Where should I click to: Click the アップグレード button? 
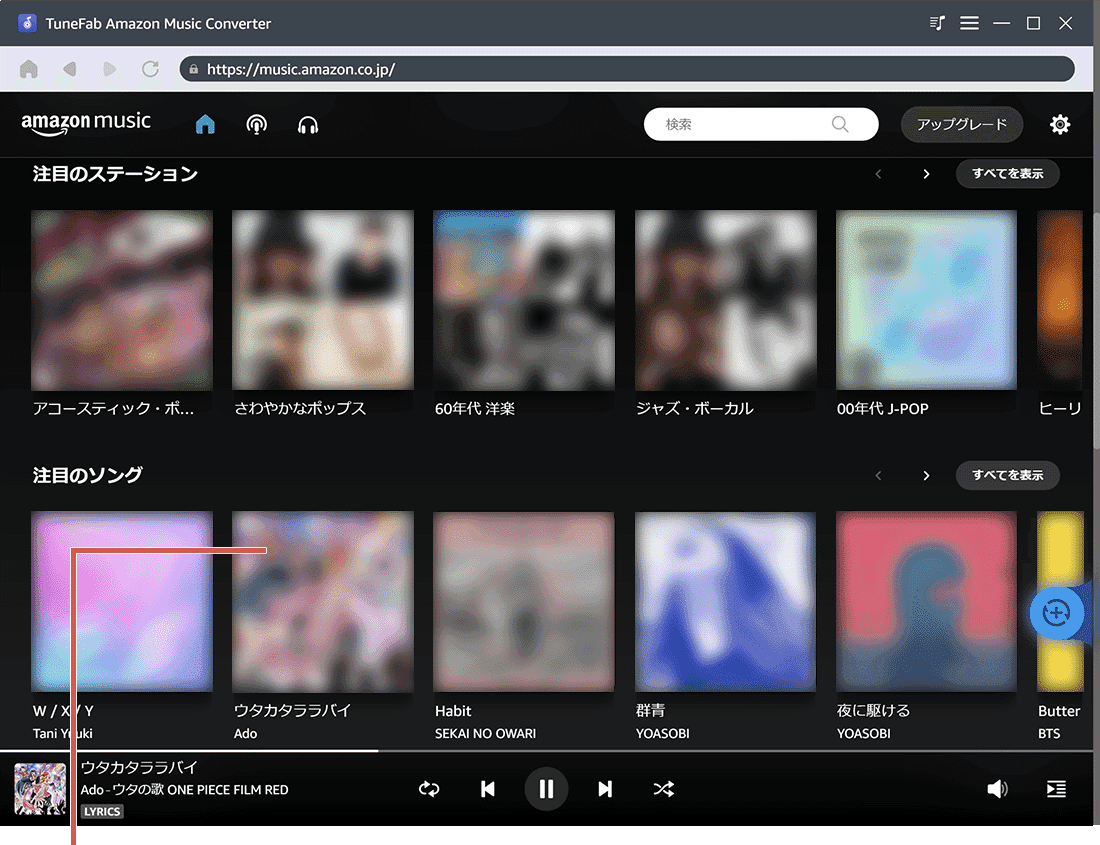pyautogui.click(x=961, y=124)
